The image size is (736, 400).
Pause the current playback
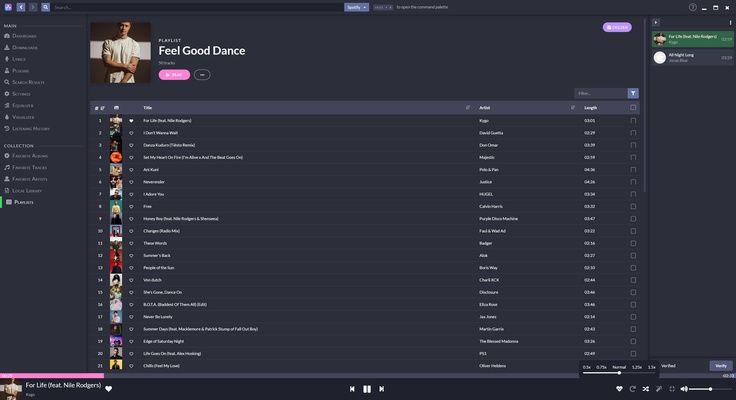pyautogui.click(x=367, y=389)
